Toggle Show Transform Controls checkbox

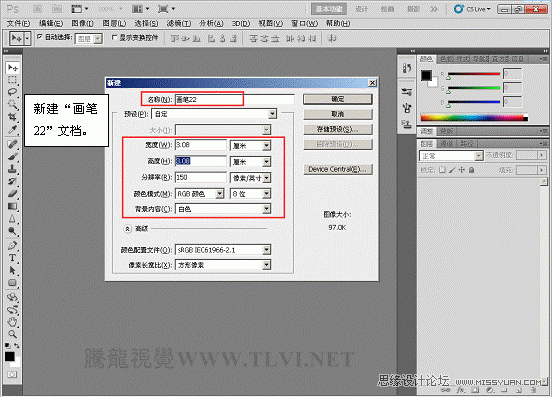coord(114,37)
